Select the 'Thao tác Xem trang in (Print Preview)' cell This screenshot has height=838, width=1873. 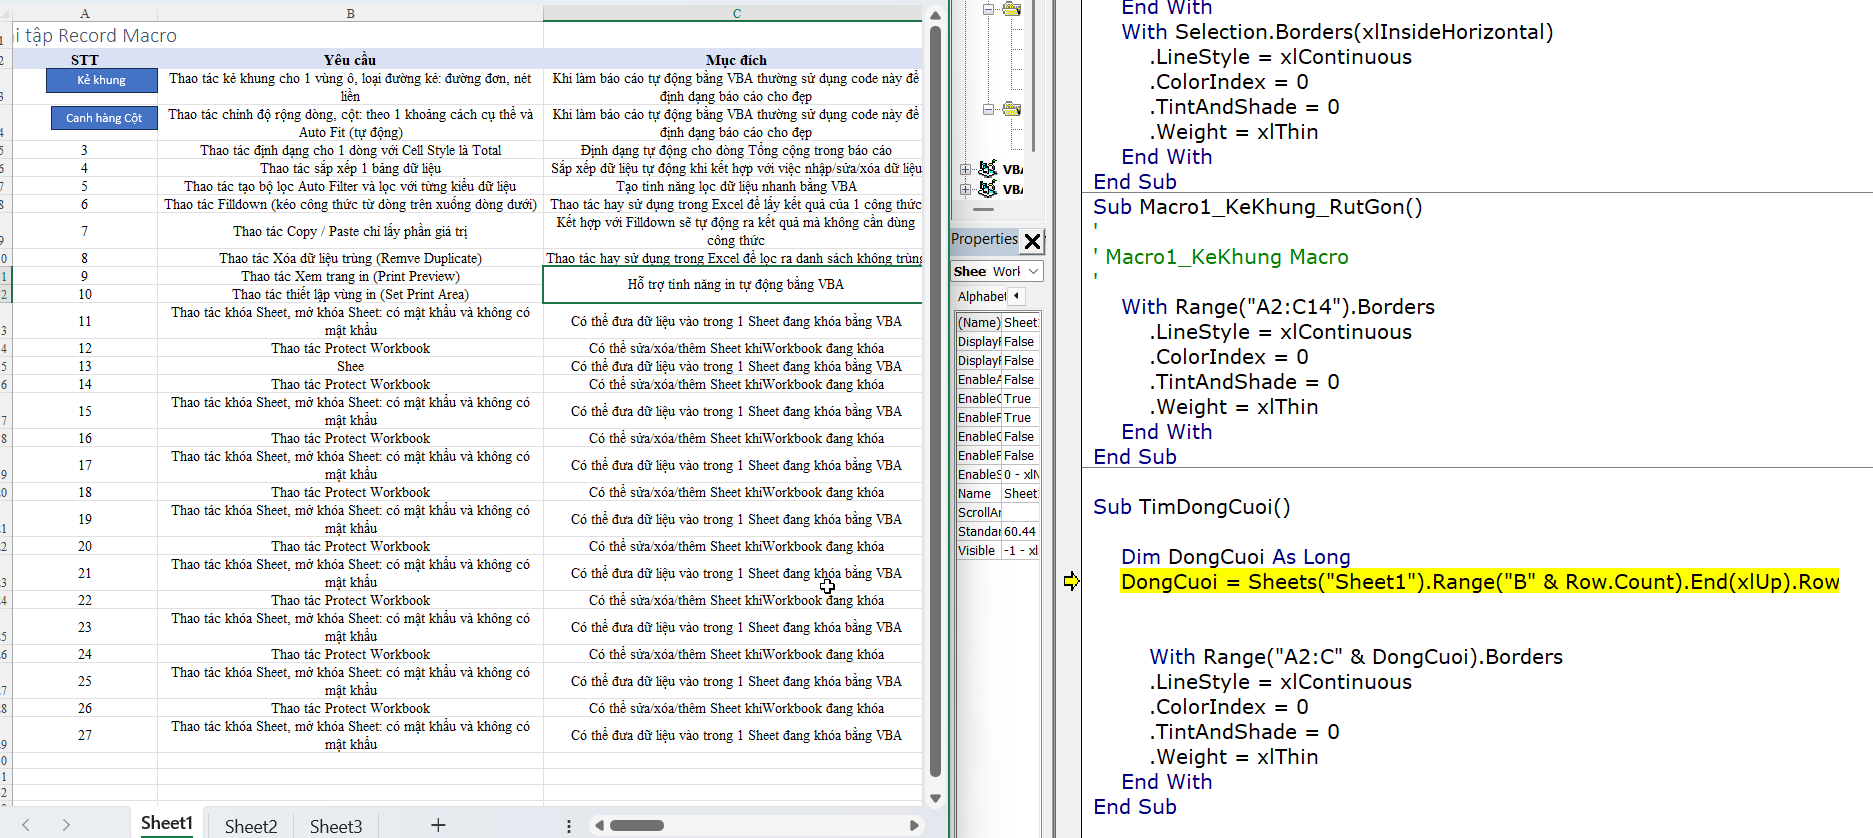pyautogui.click(x=351, y=276)
